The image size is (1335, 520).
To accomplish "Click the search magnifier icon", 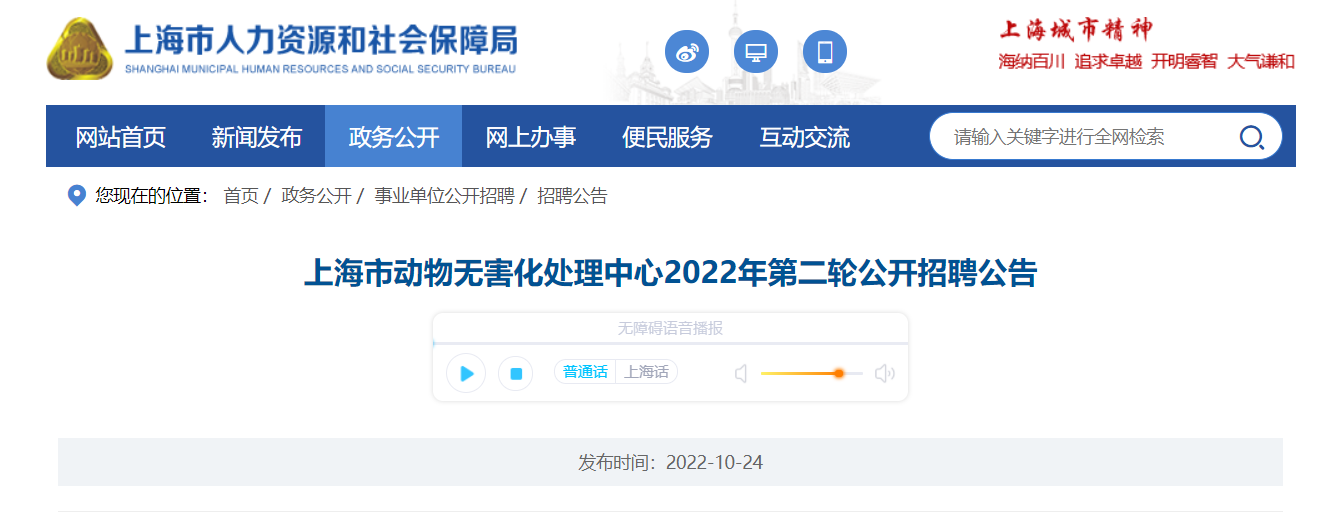I will coord(1252,137).
